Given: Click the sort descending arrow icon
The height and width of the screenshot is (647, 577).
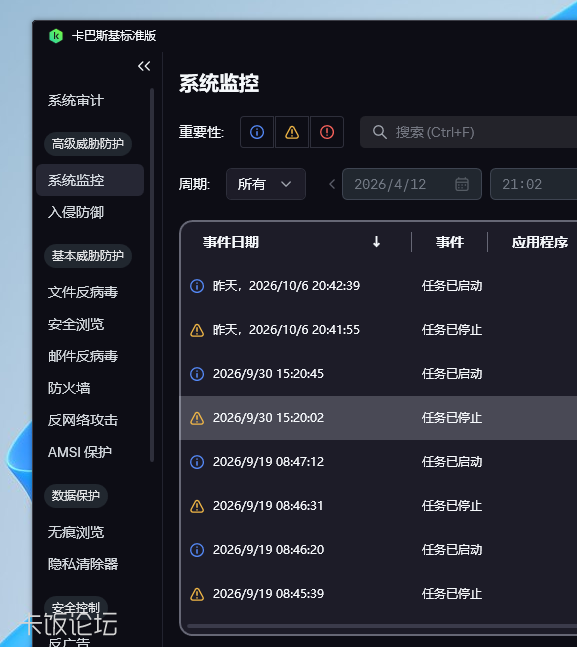Looking at the screenshot, I should 376,242.
